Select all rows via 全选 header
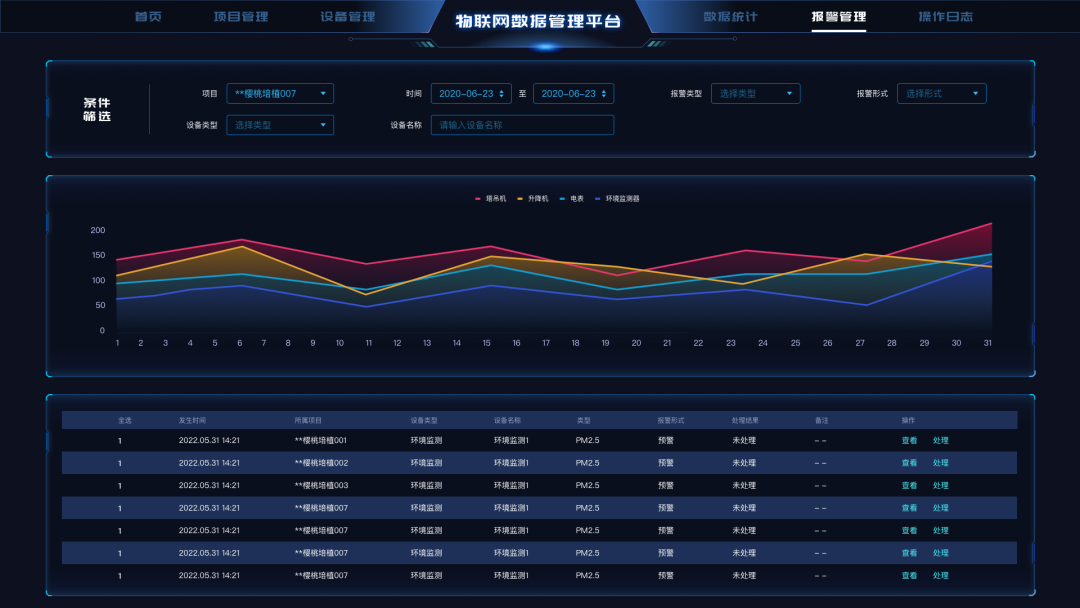This screenshot has width=1080, height=608. [x=125, y=421]
